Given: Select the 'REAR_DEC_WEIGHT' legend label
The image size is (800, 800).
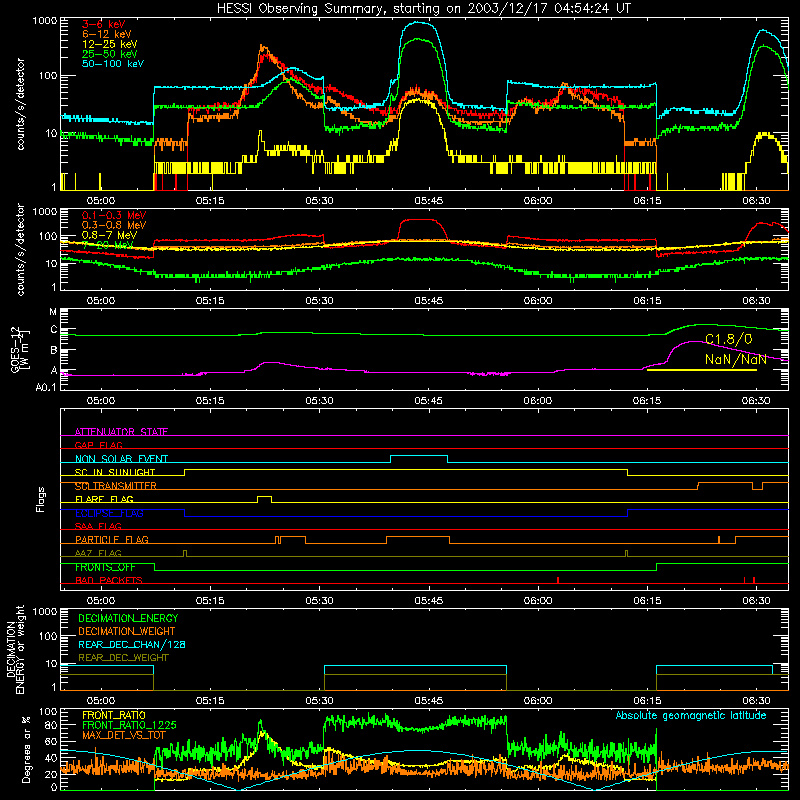Looking at the screenshot, I should pos(123,658).
